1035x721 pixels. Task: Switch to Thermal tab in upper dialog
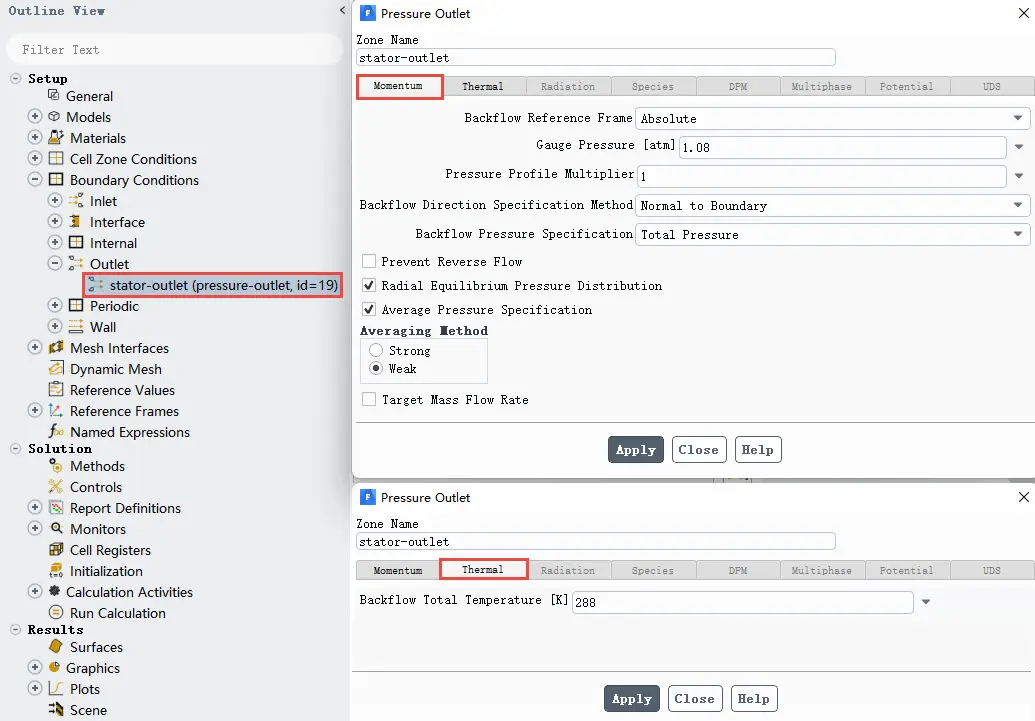pos(483,86)
